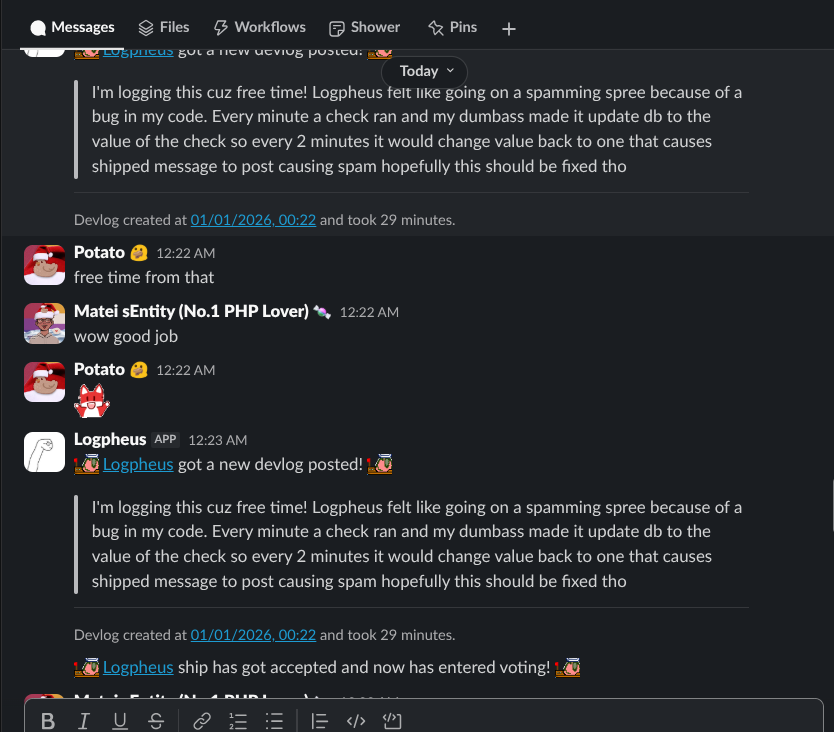This screenshot has width=834, height=732.
Task: Open Matei sEntity's profile picture
Action: (45, 323)
